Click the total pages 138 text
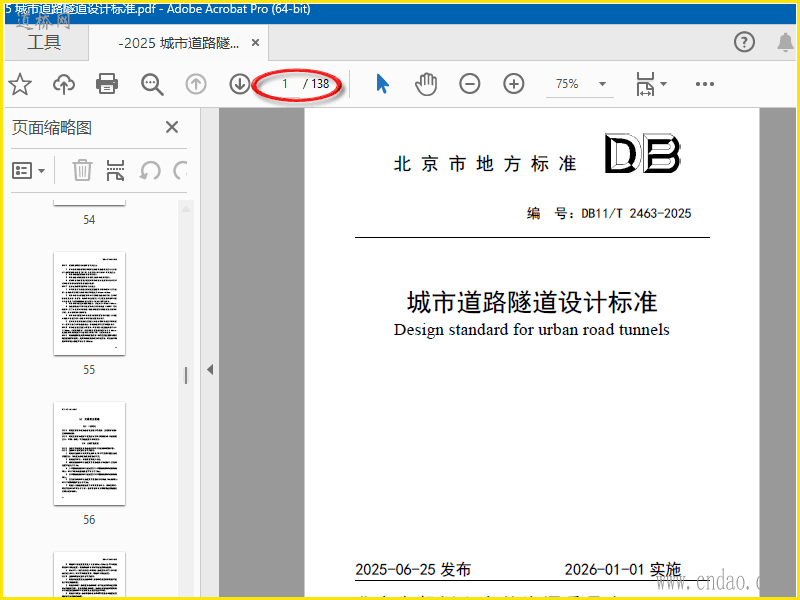This screenshot has width=800, height=600. (x=320, y=84)
